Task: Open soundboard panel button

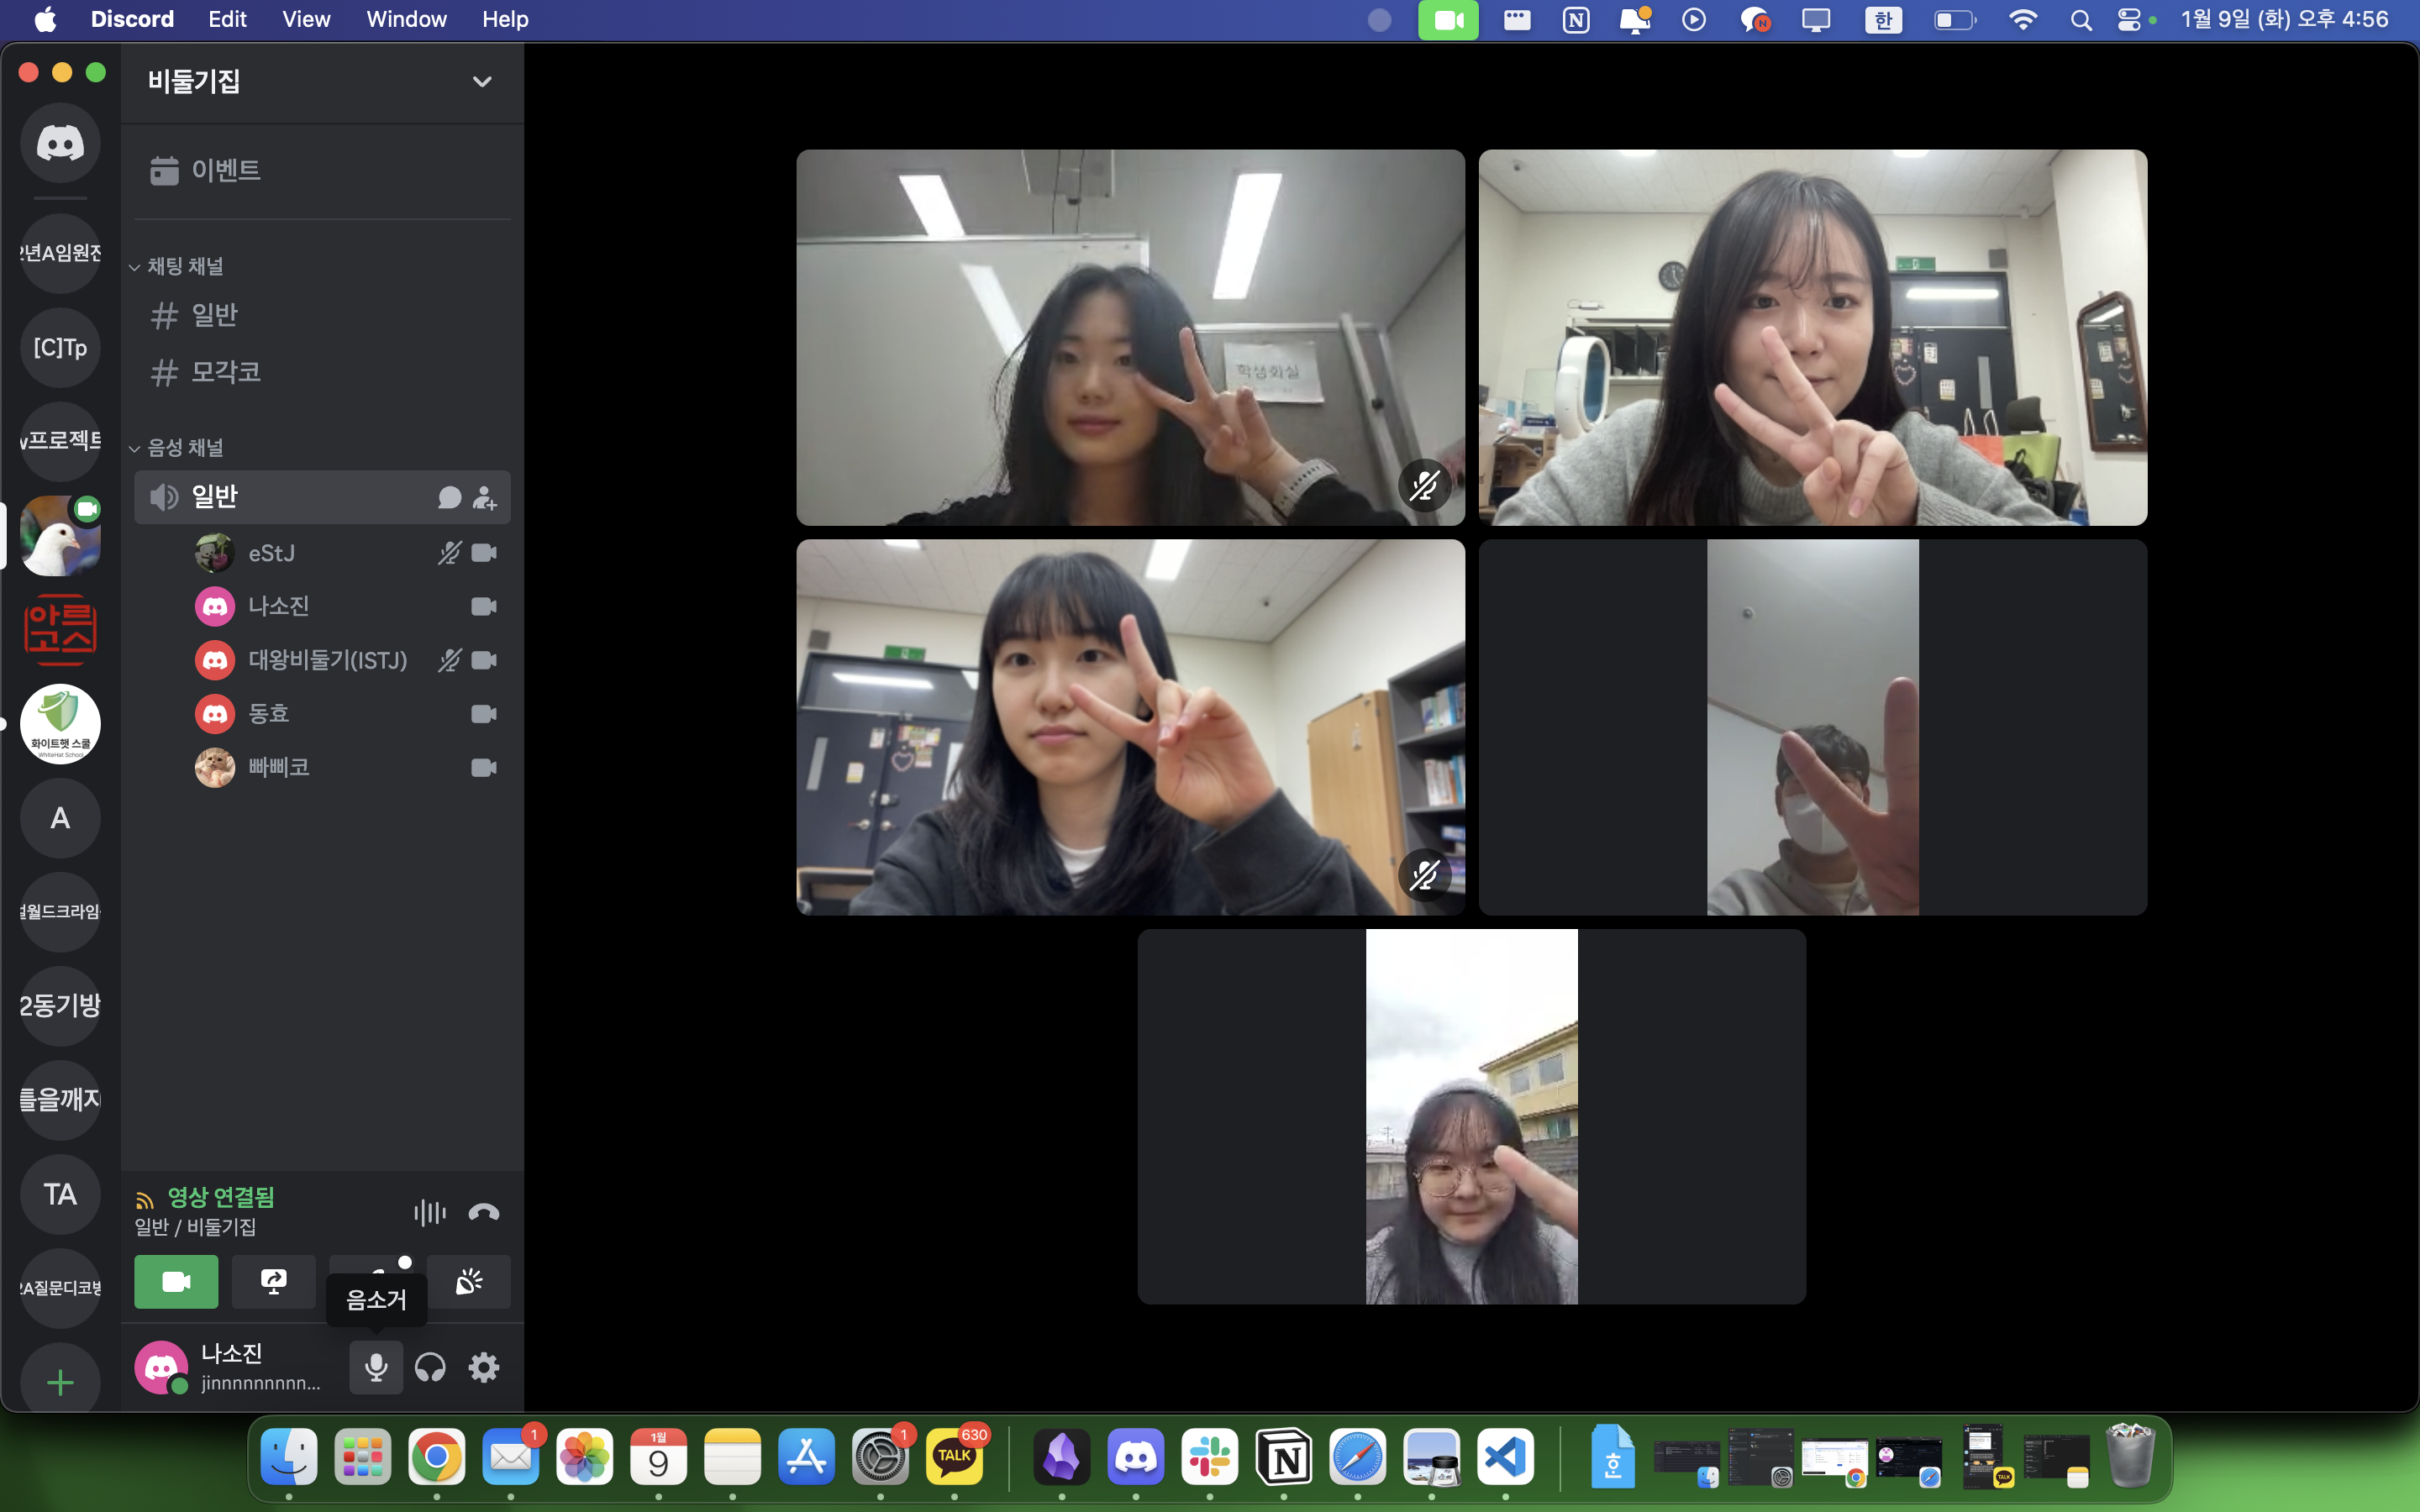Action: click(x=468, y=1281)
